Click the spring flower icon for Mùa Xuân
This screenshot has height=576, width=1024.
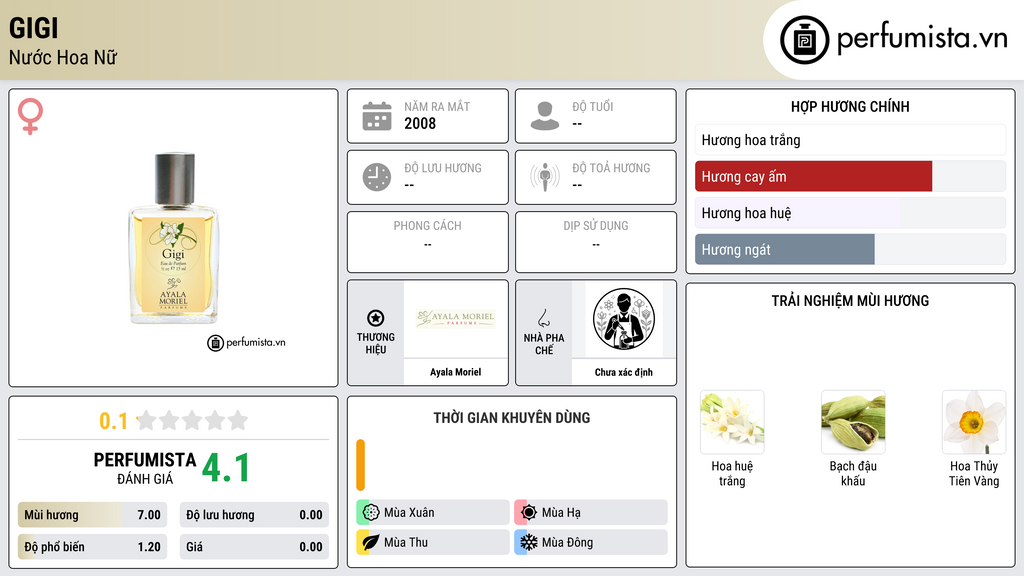(371, 512)
